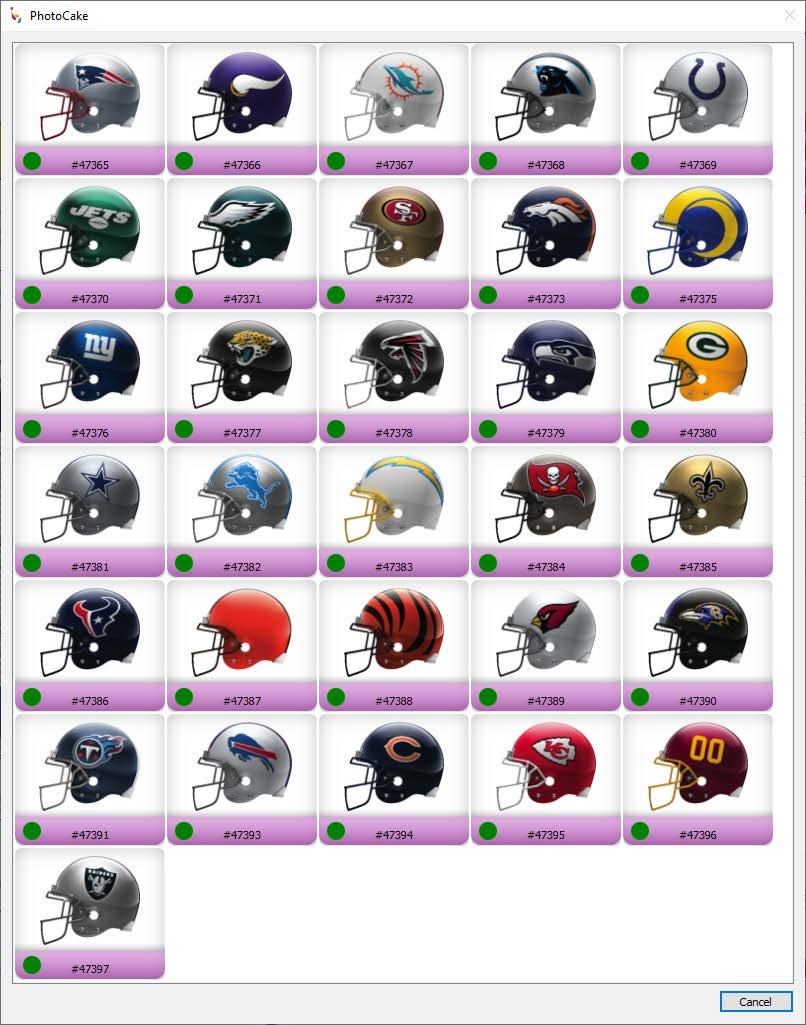Screen dimensions: 806x1025
Task: Pick the Chiefs helmet #47395
Action: point(546,767)
